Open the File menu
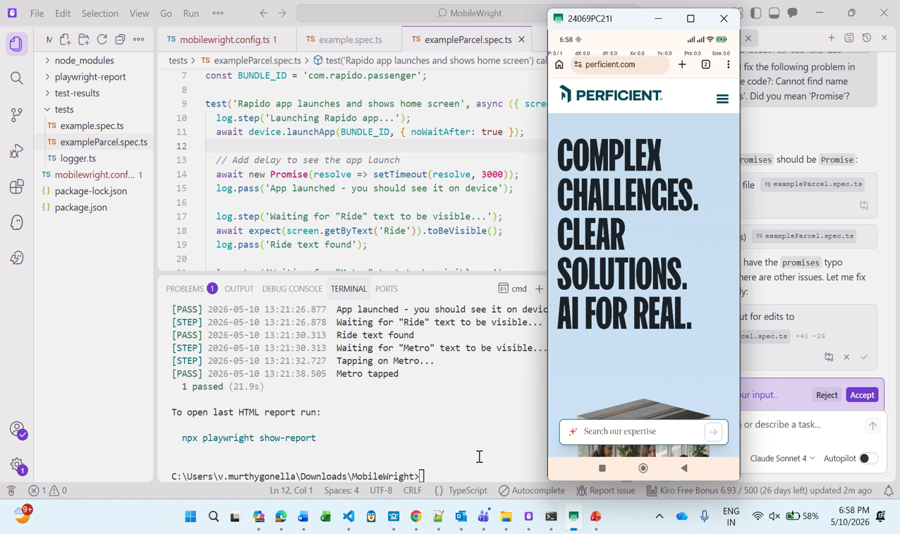Image resolution: width=900 pixels, height=534 pixels. point(37,13)
